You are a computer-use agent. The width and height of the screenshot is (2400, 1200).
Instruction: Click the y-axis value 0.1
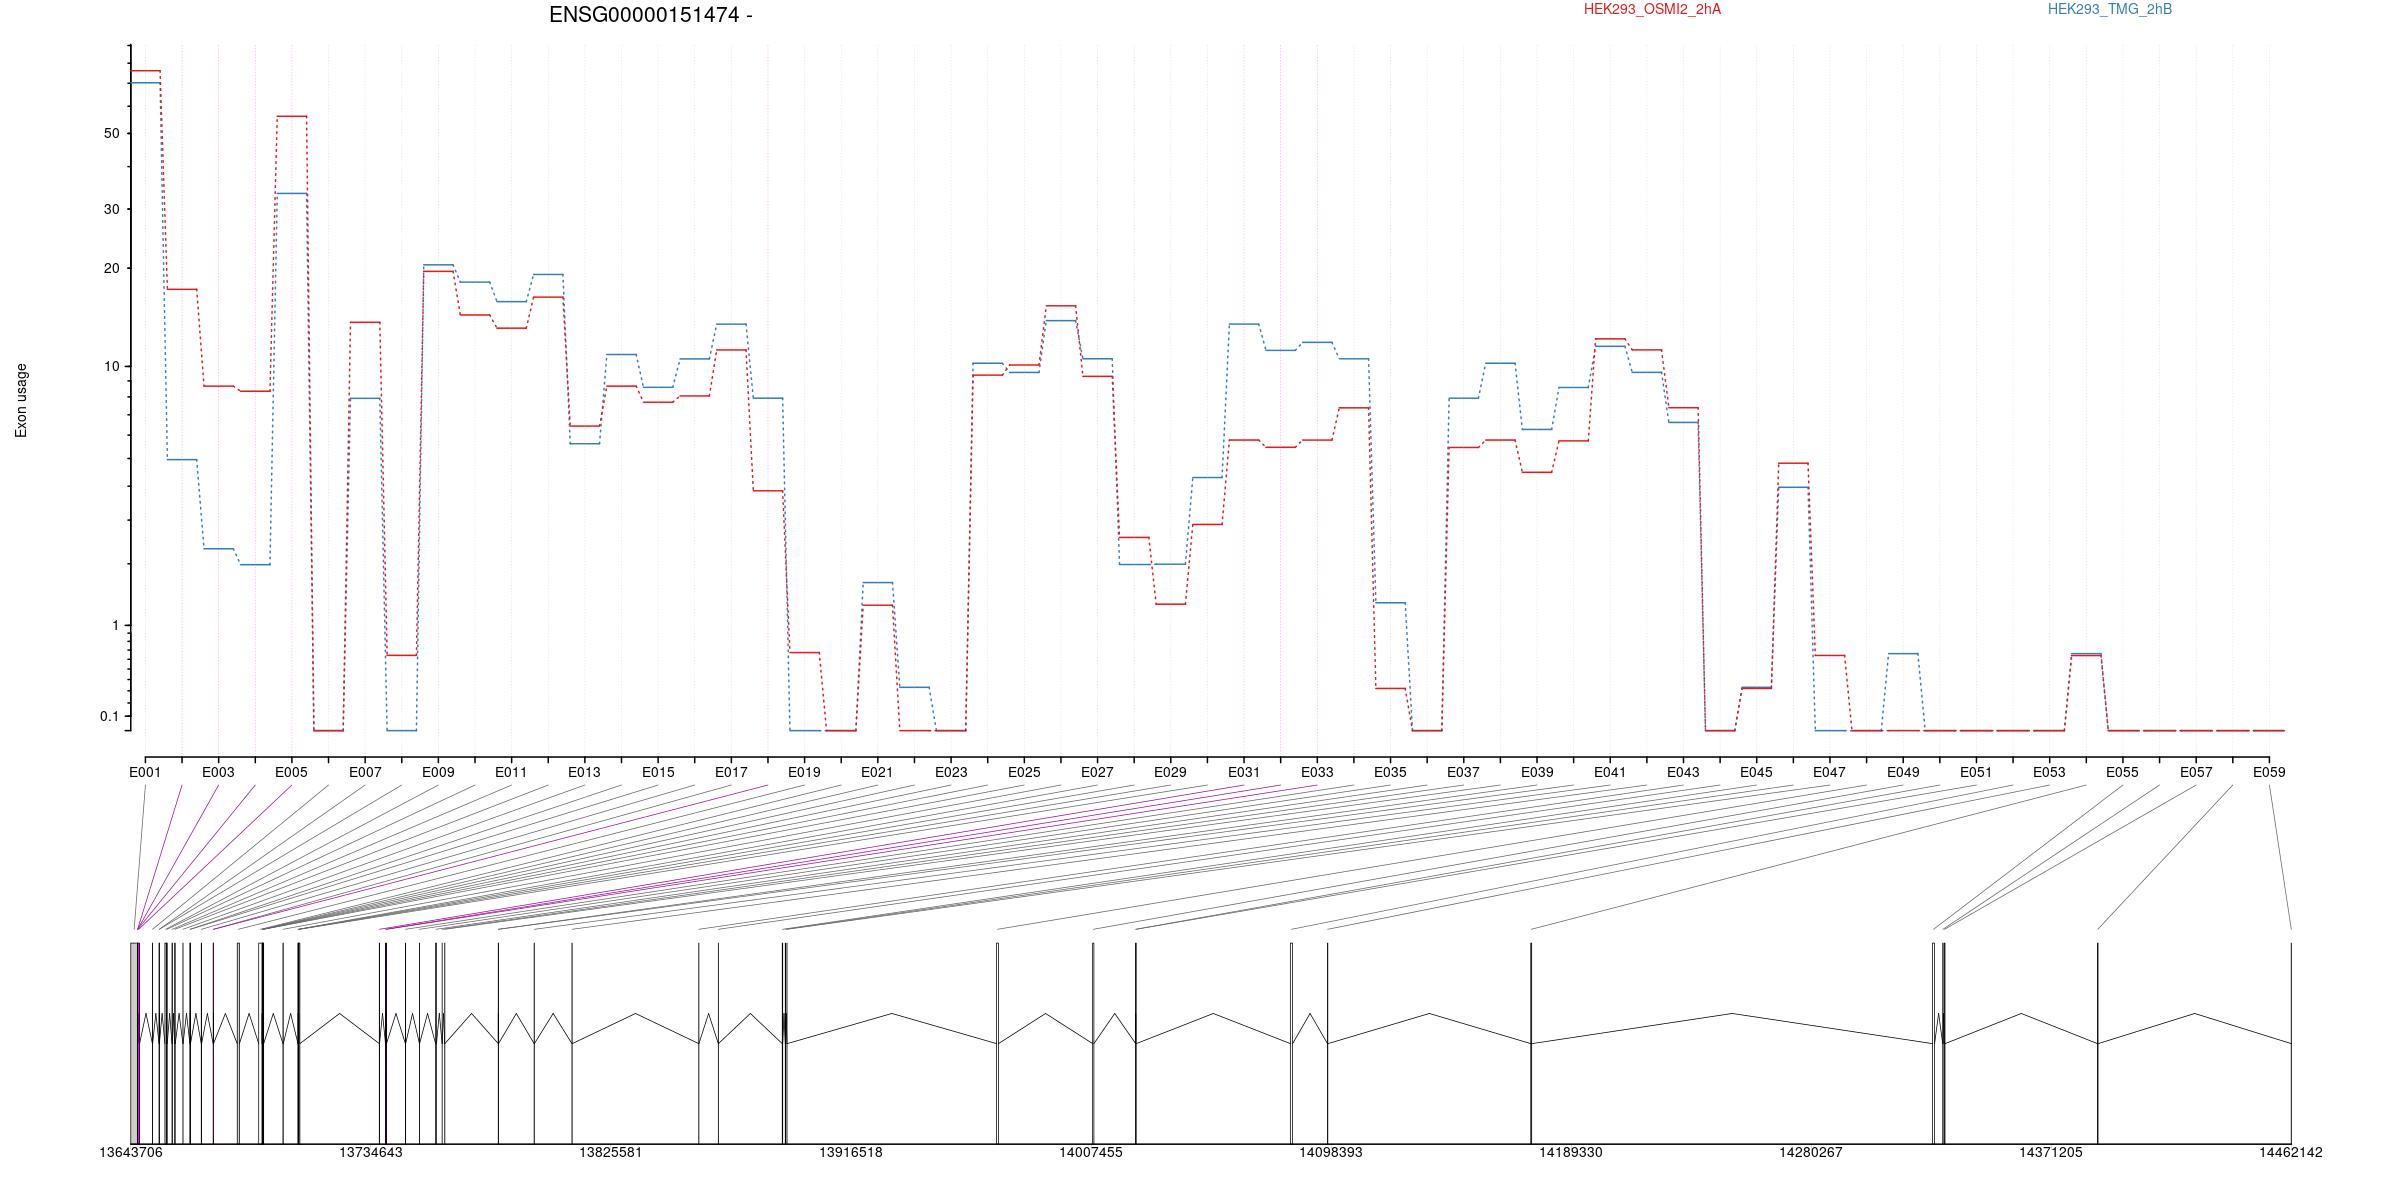[109, 716]
